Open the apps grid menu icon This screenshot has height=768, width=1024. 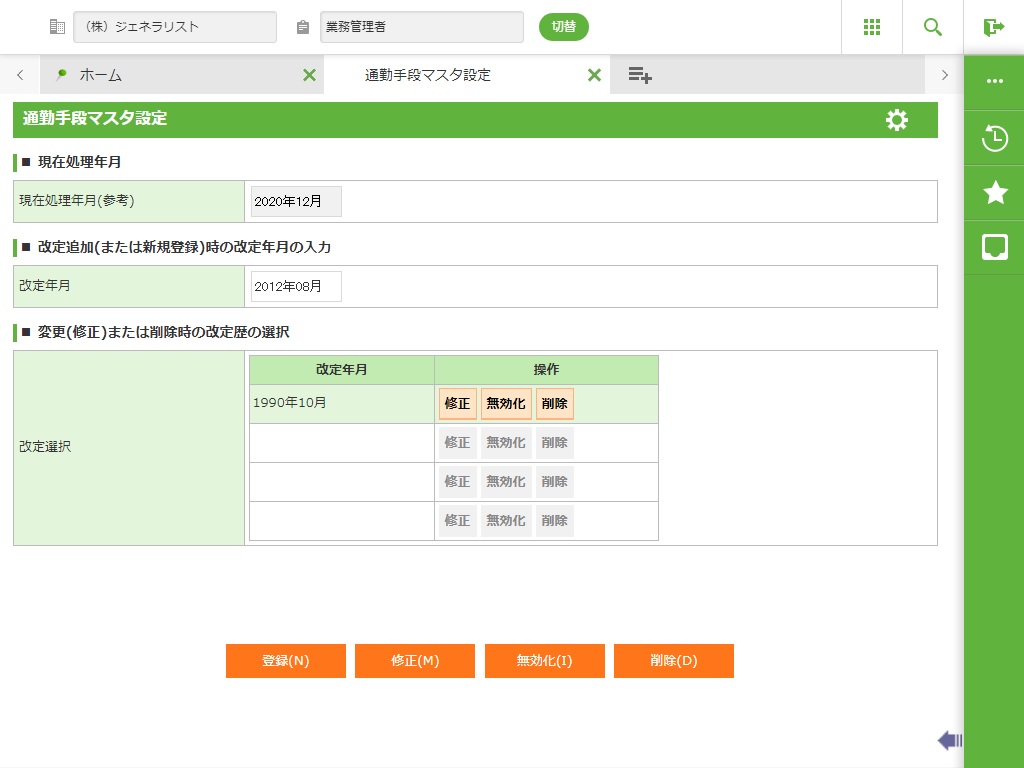(x=871, y=27)
